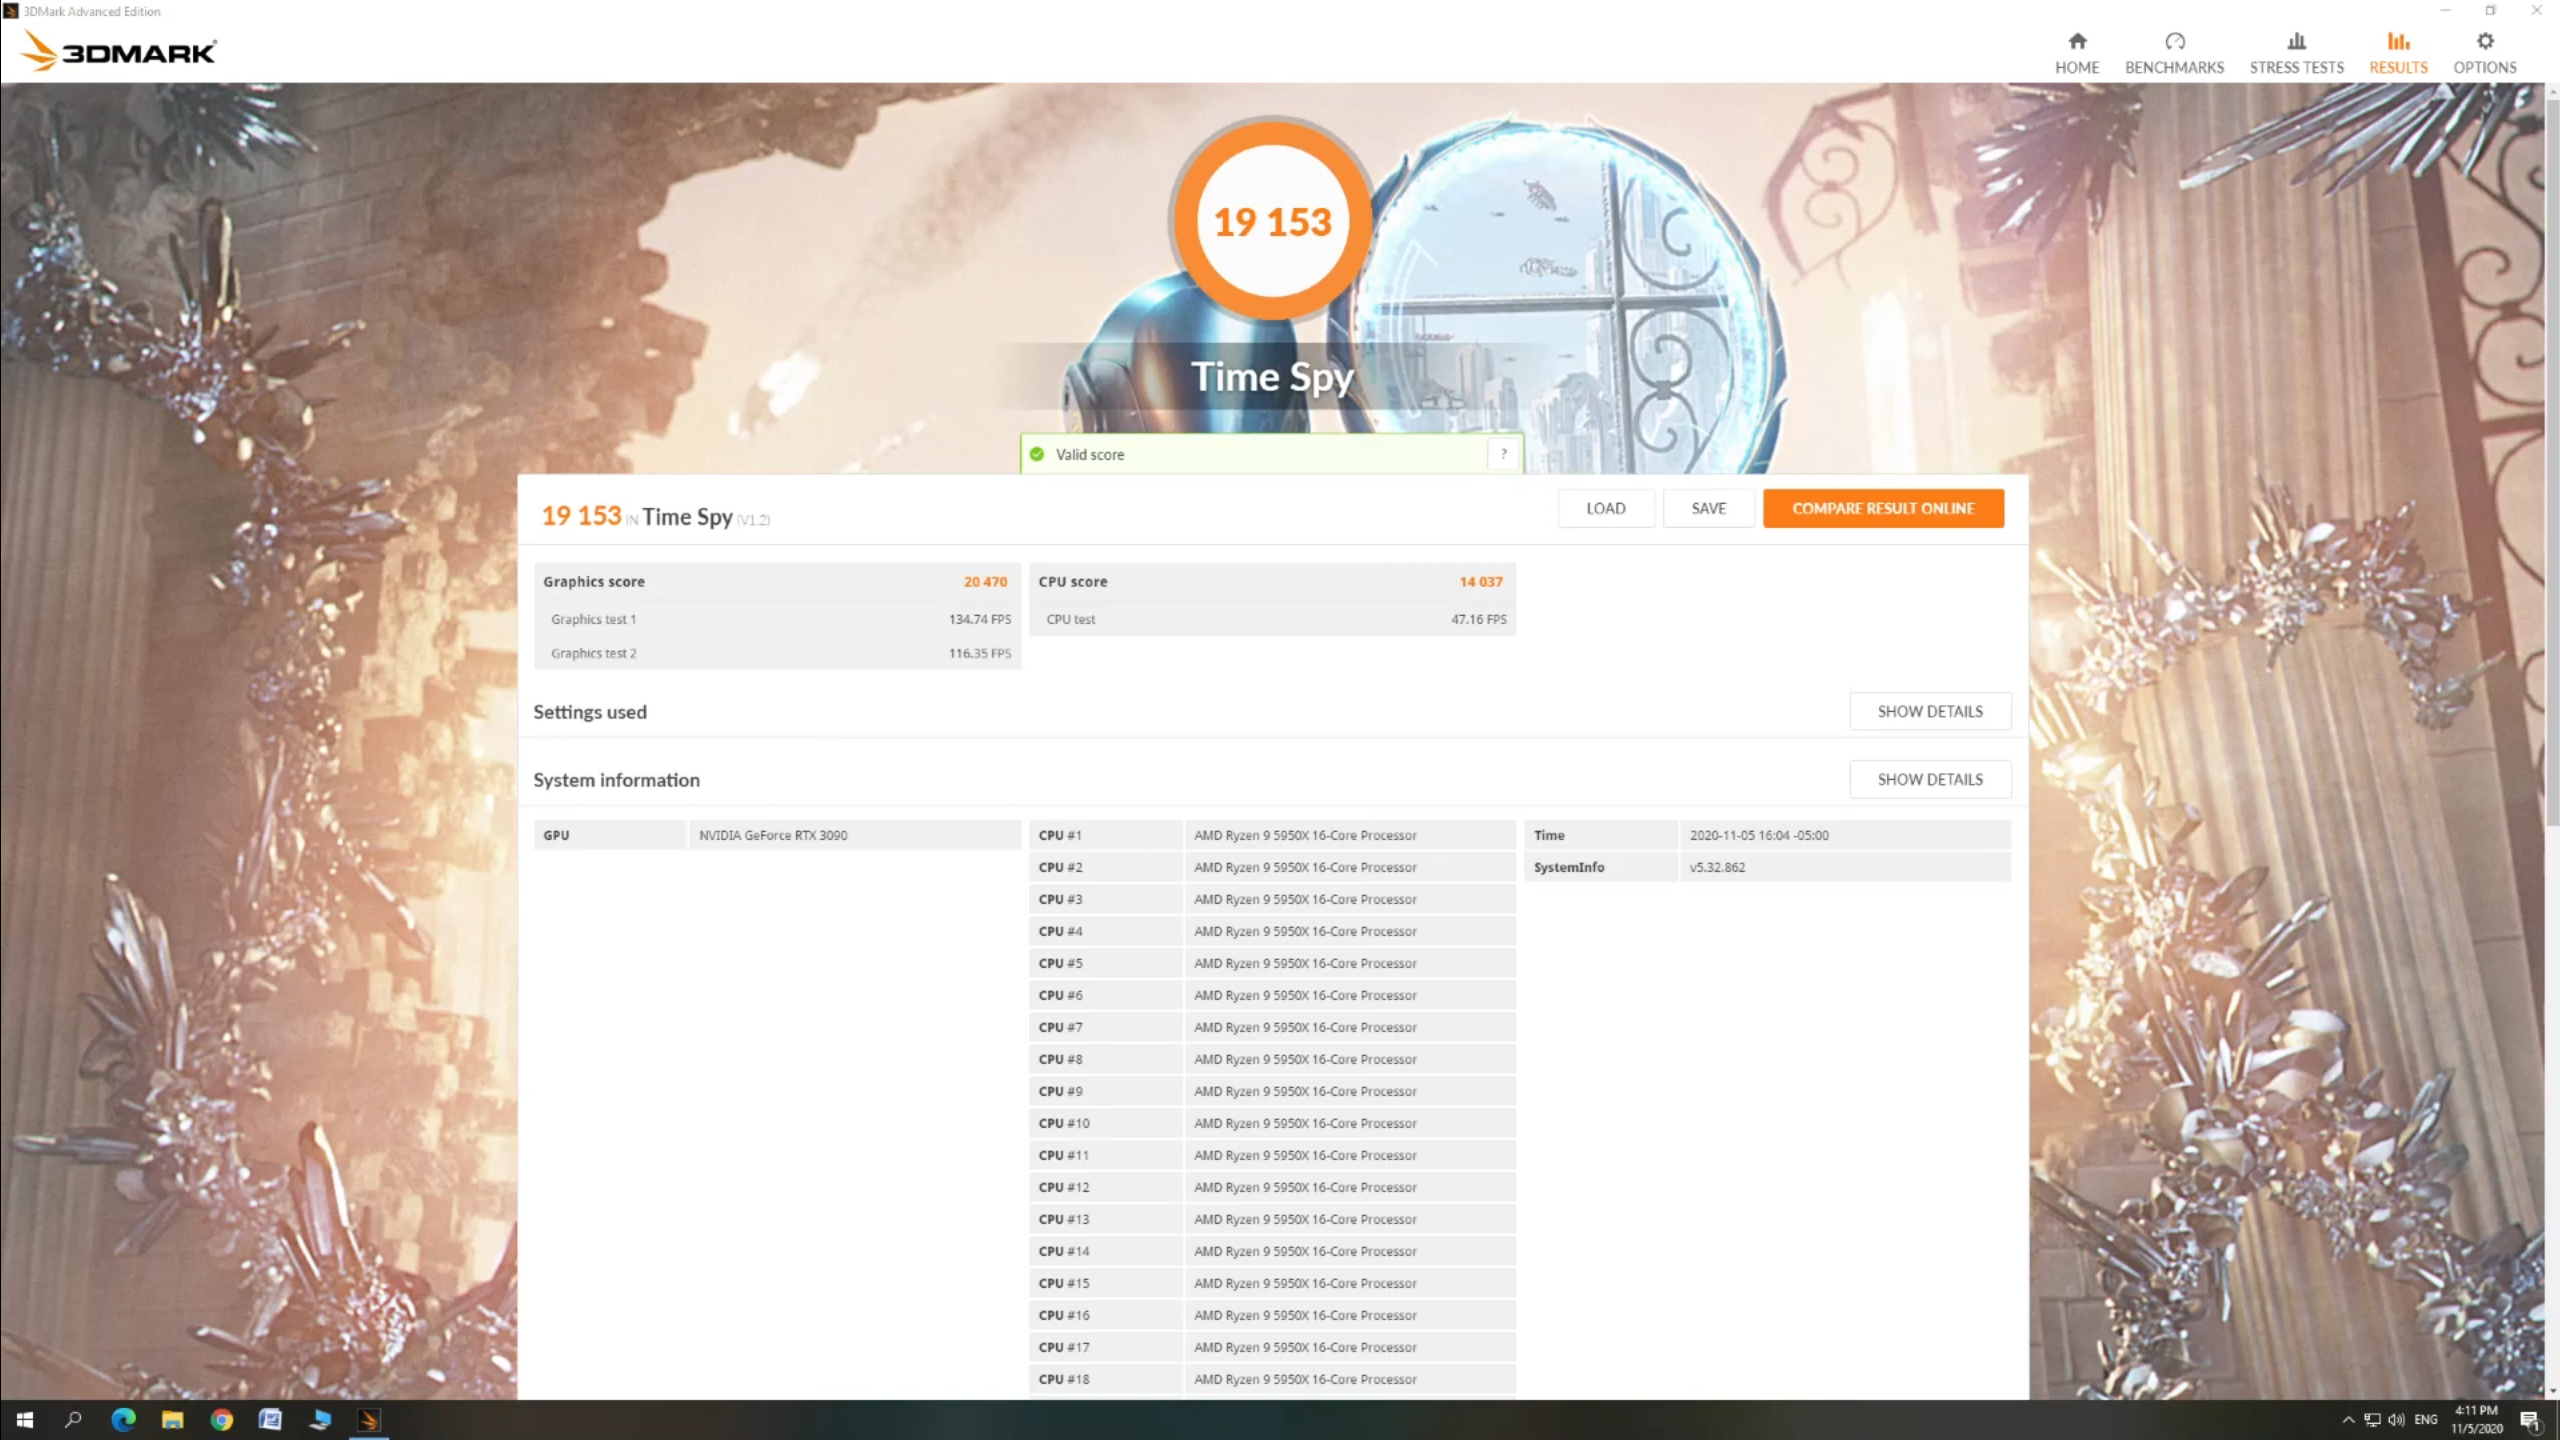
Task: Open the taskbar clock and date
Action: (x=2477, y=1420)
